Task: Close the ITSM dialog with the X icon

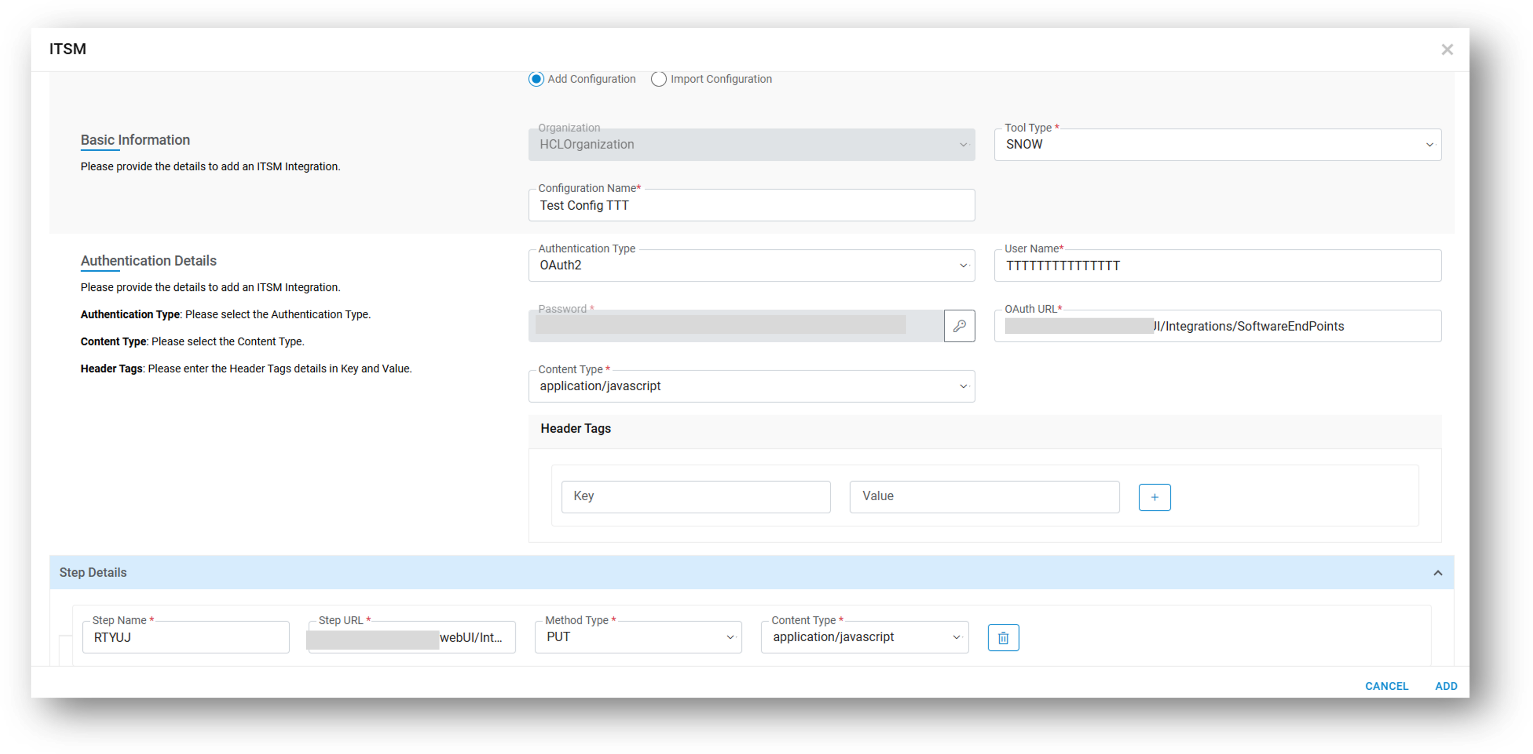Action: tap(1446, 49)
